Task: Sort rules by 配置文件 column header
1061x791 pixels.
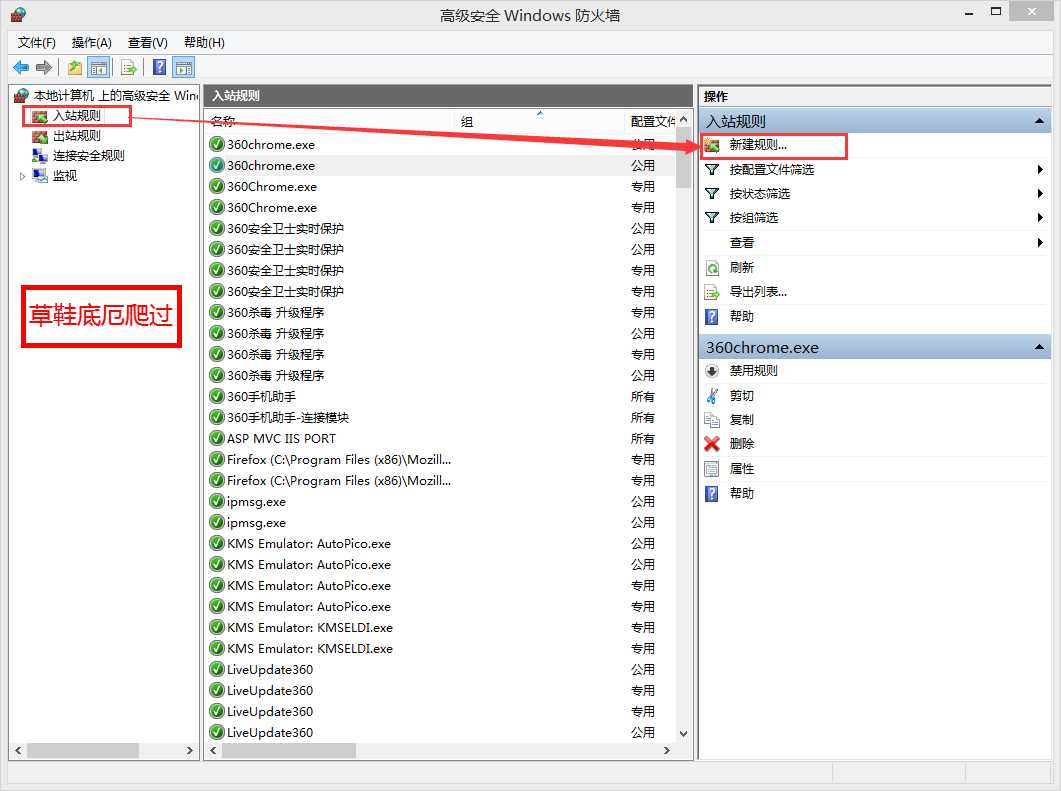Action: [x=652, y=121]
